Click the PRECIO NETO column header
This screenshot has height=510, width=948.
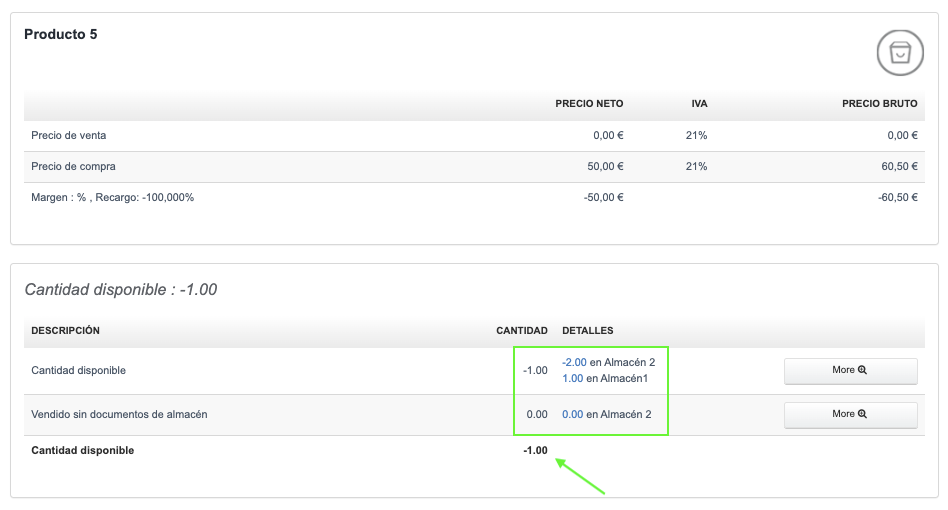pos(589,104)
